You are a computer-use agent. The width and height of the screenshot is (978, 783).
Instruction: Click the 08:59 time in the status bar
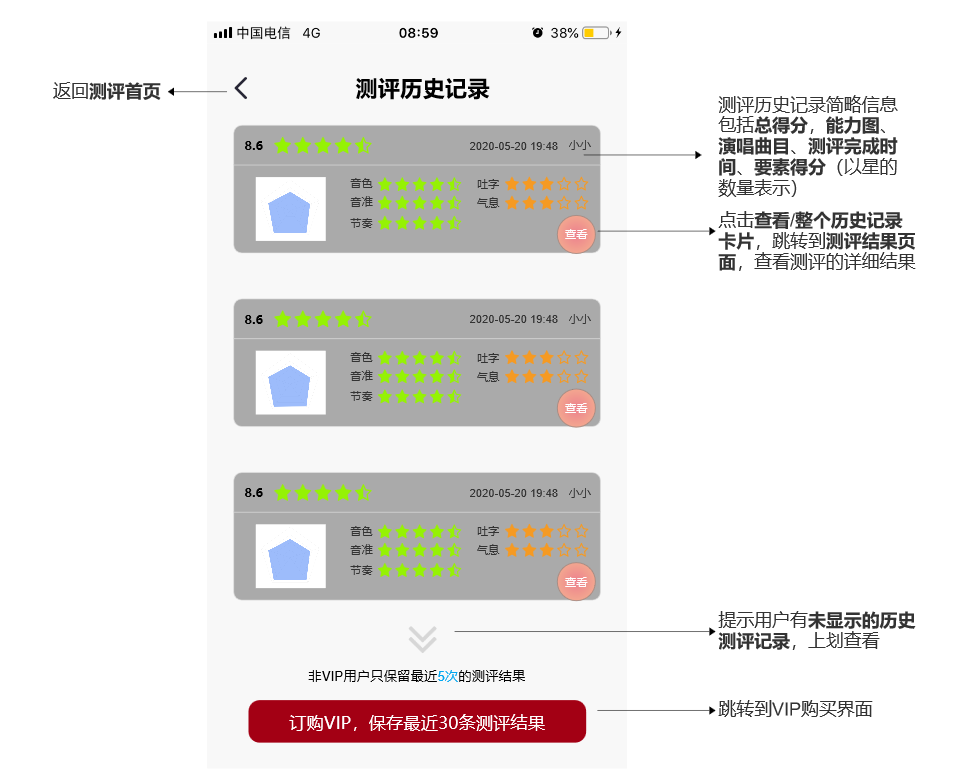[x=419, y=33]
